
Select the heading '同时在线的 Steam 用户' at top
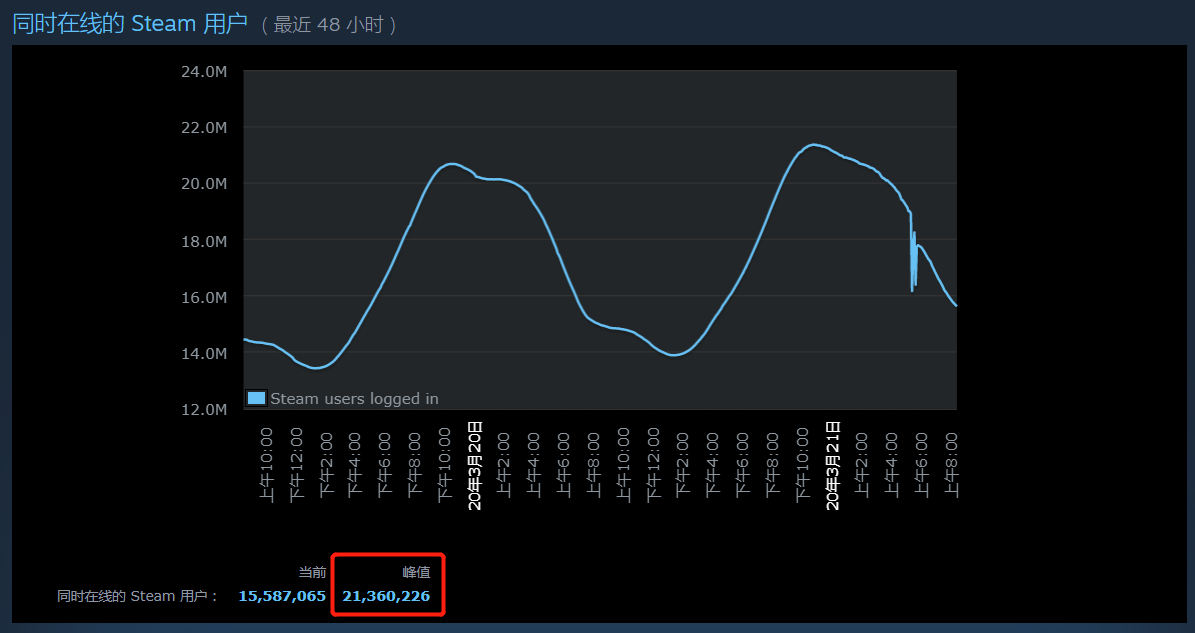(x=130, y=24)
